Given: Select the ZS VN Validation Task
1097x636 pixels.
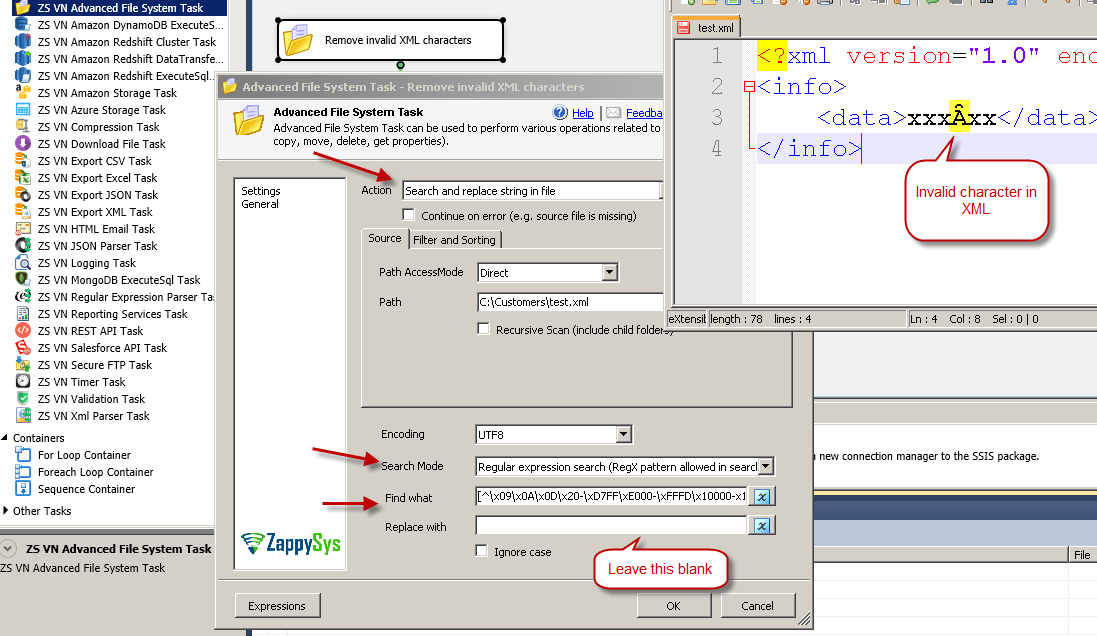Looking at the screenshot, I should 89,398.
